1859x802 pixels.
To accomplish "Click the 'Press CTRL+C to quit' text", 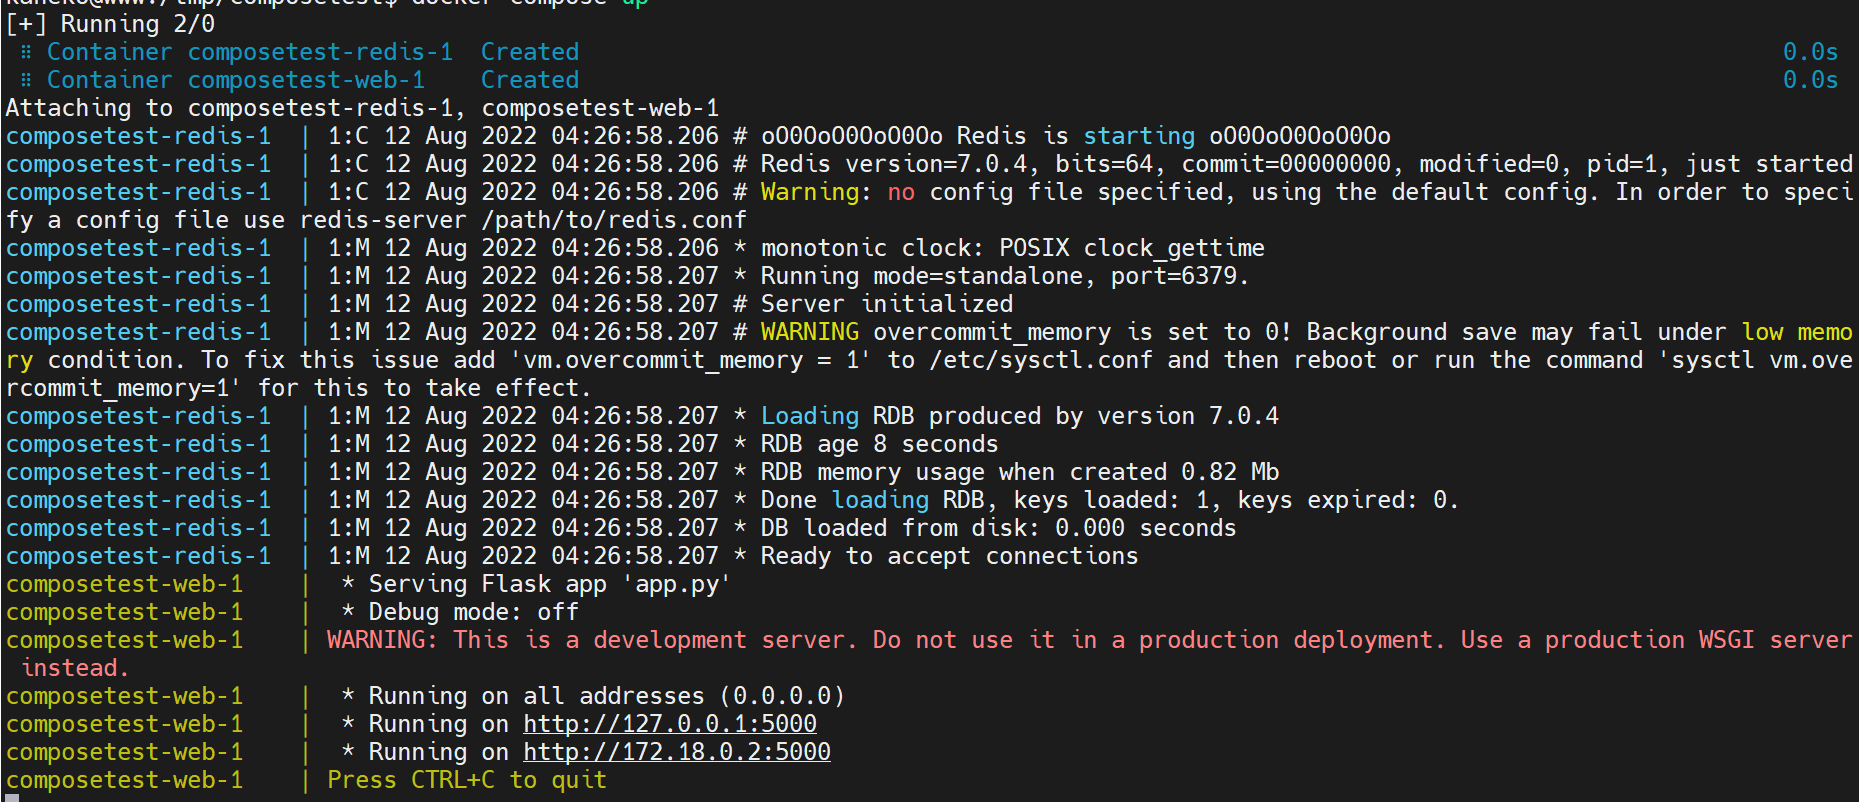I will coord(467,779).
